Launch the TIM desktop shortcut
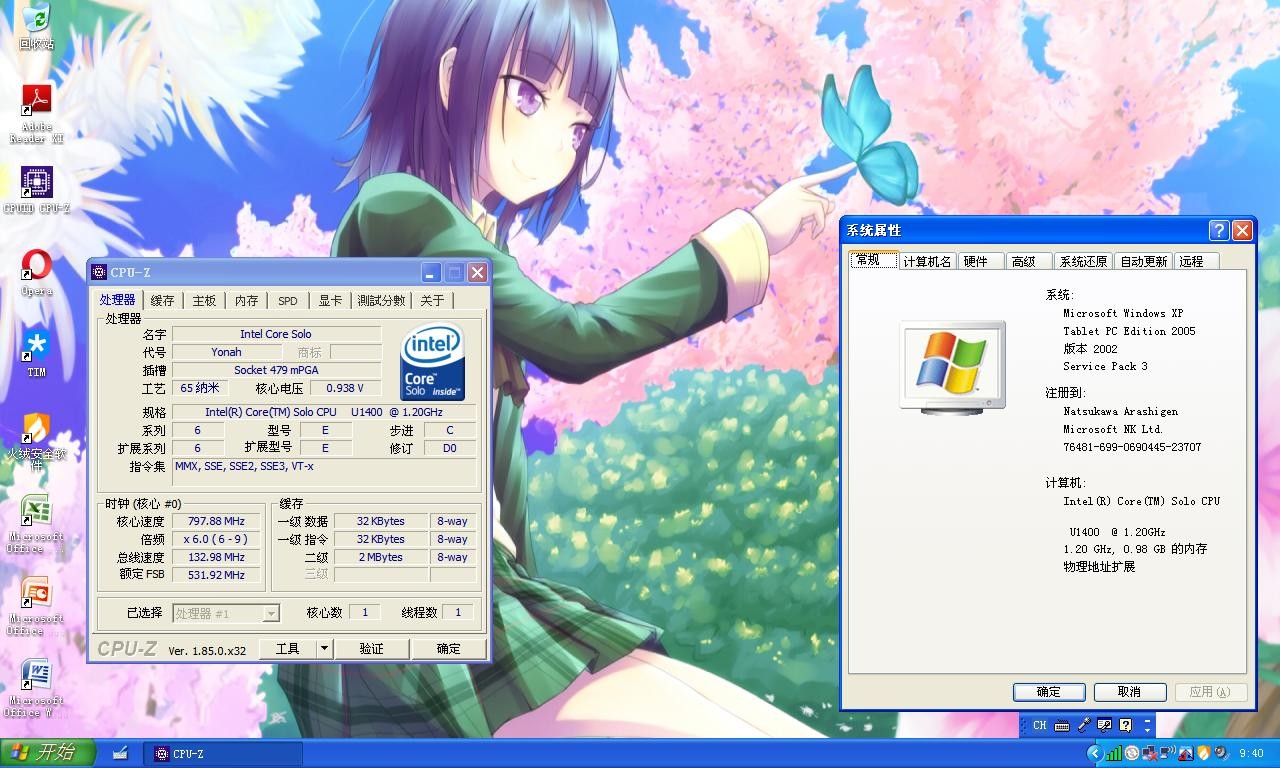1280x768 pixels. pyautogui.click(x=36, y=353)
